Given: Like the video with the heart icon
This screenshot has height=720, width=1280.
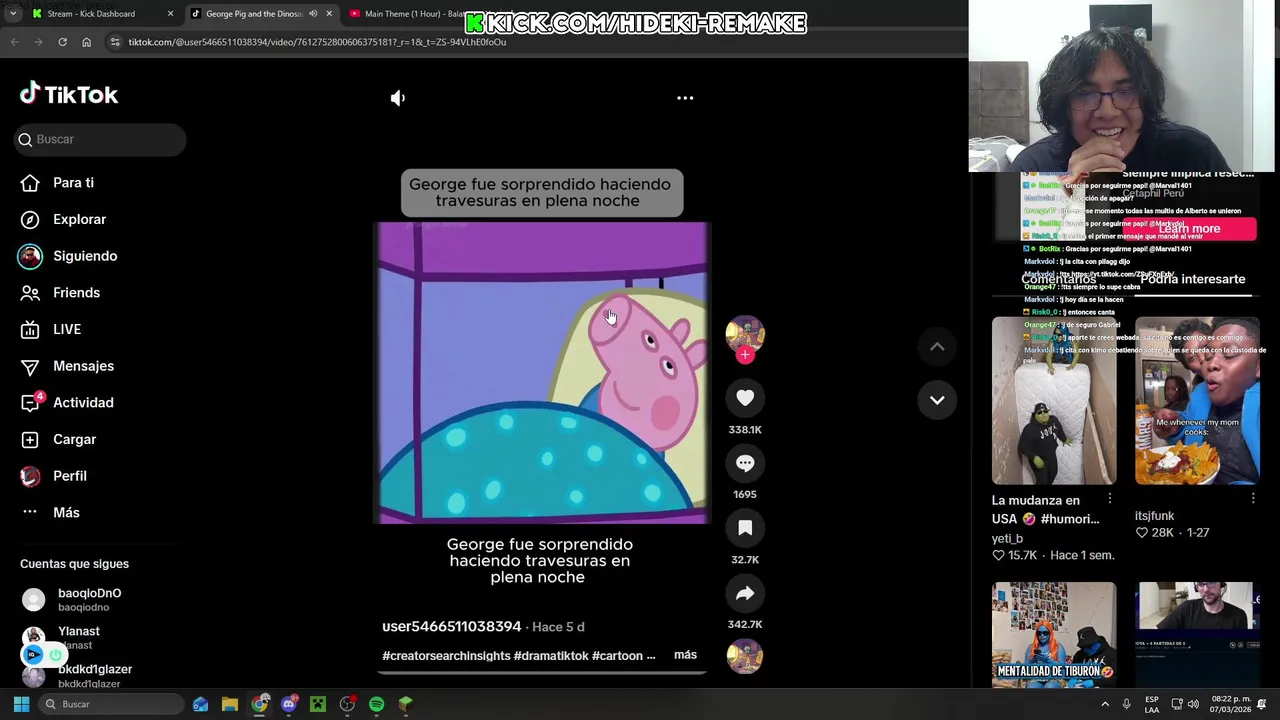Looking at the screenshot, I should click(x=745, y=398).
